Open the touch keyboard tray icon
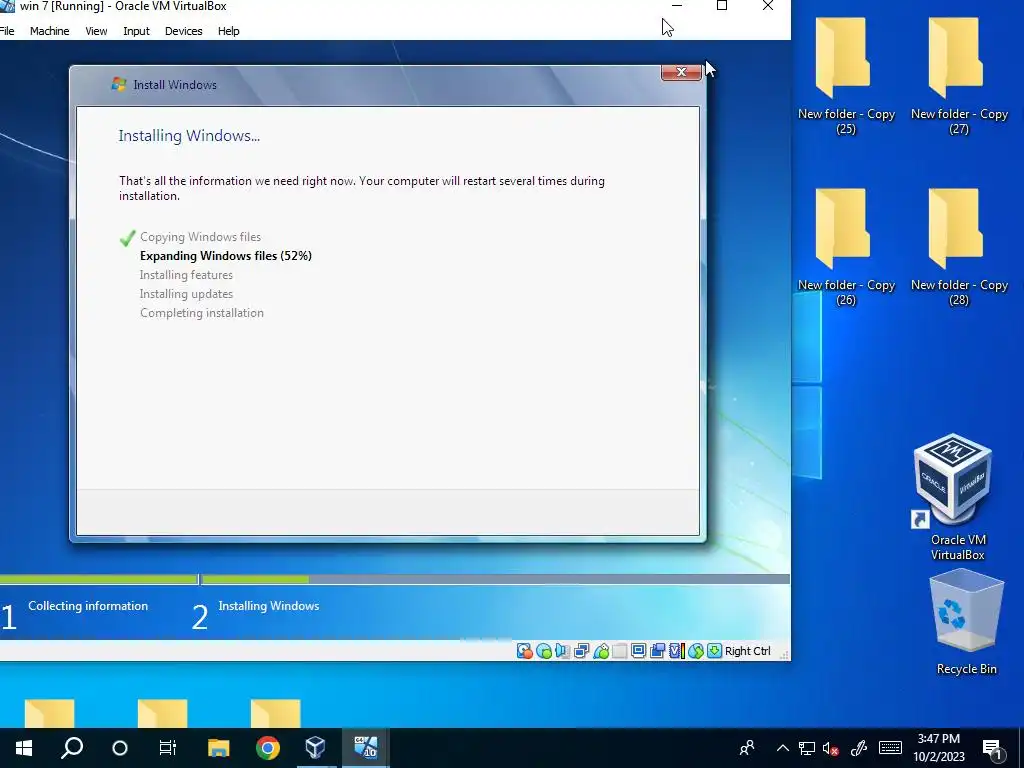Viewport: 1024px width, 768px height. (890, 748)
